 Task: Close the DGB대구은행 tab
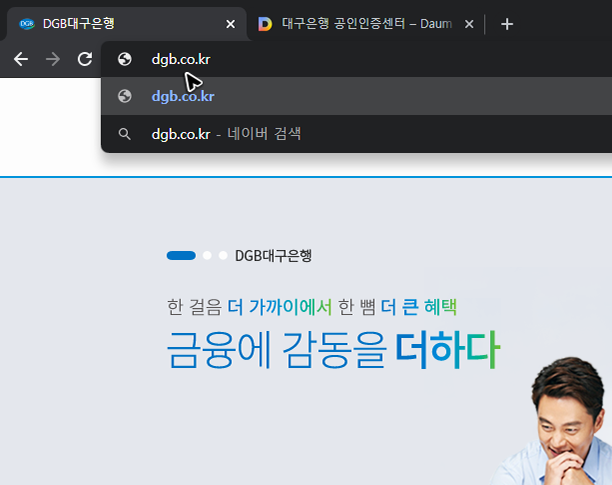(x=231, y=24)
